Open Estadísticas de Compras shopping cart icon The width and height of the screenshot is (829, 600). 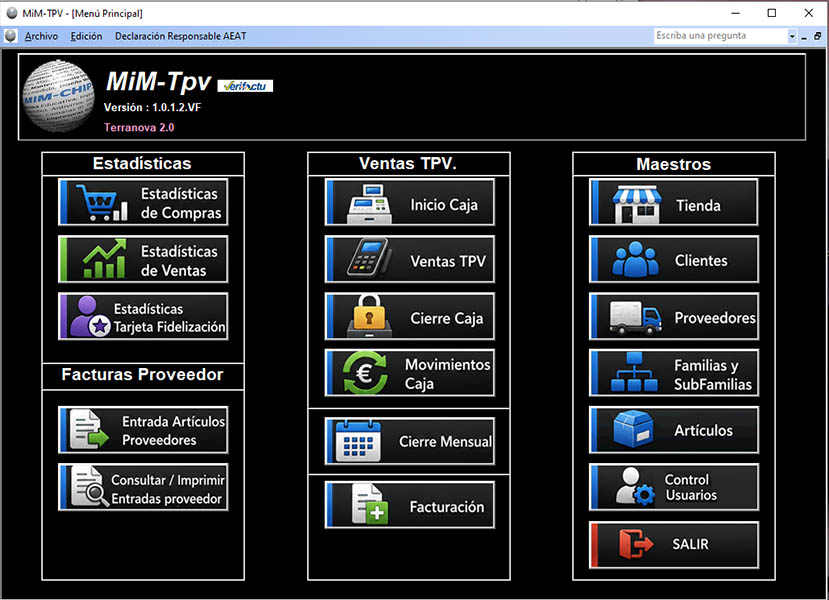tap(101, 202)
